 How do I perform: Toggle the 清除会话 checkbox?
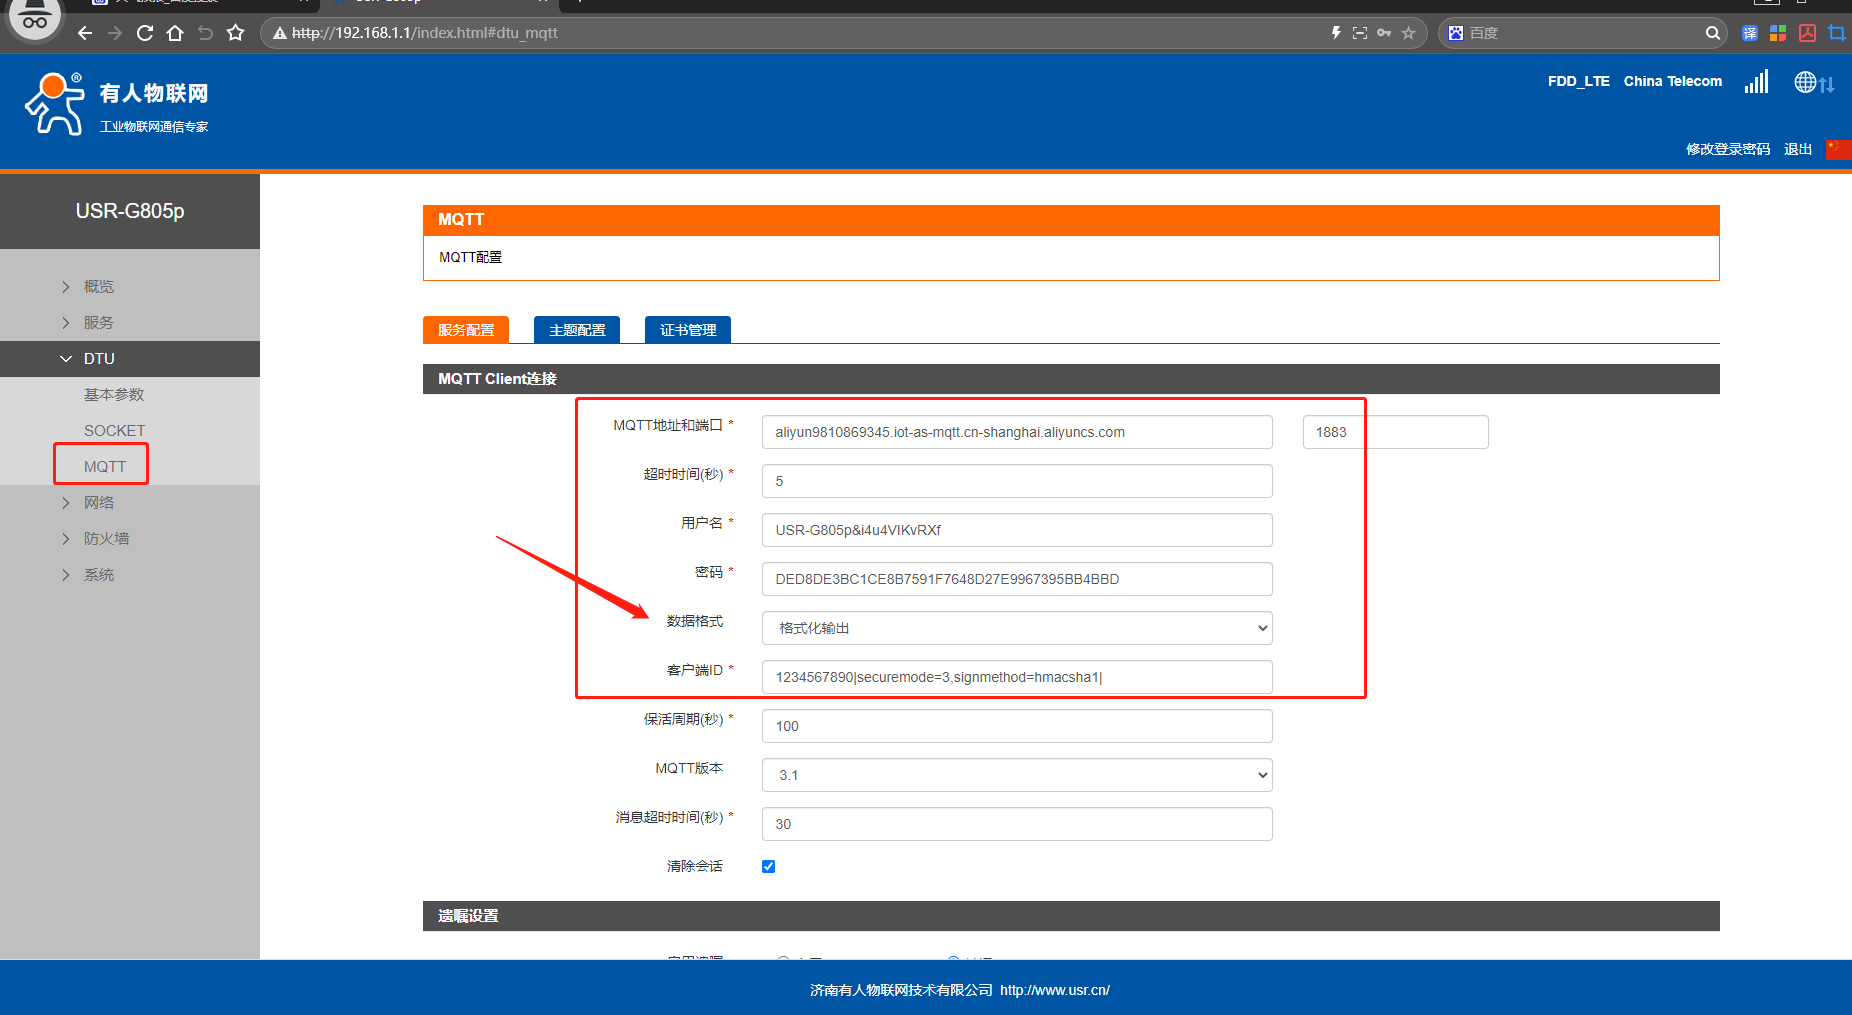(768, 866)
